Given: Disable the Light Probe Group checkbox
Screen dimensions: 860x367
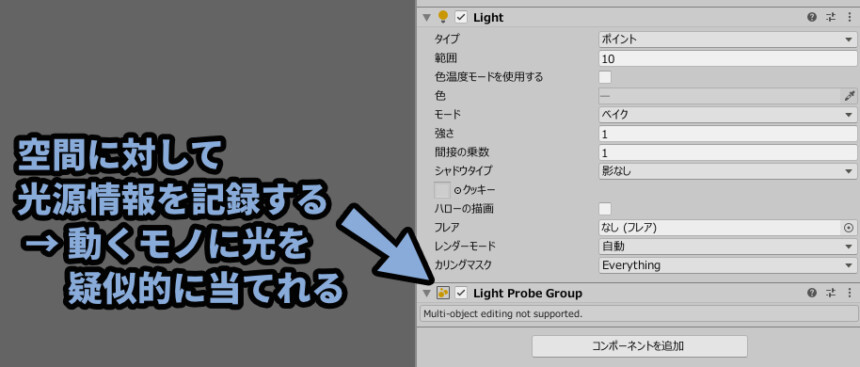Looking at the screenshot, I should [x=461, y=293].
